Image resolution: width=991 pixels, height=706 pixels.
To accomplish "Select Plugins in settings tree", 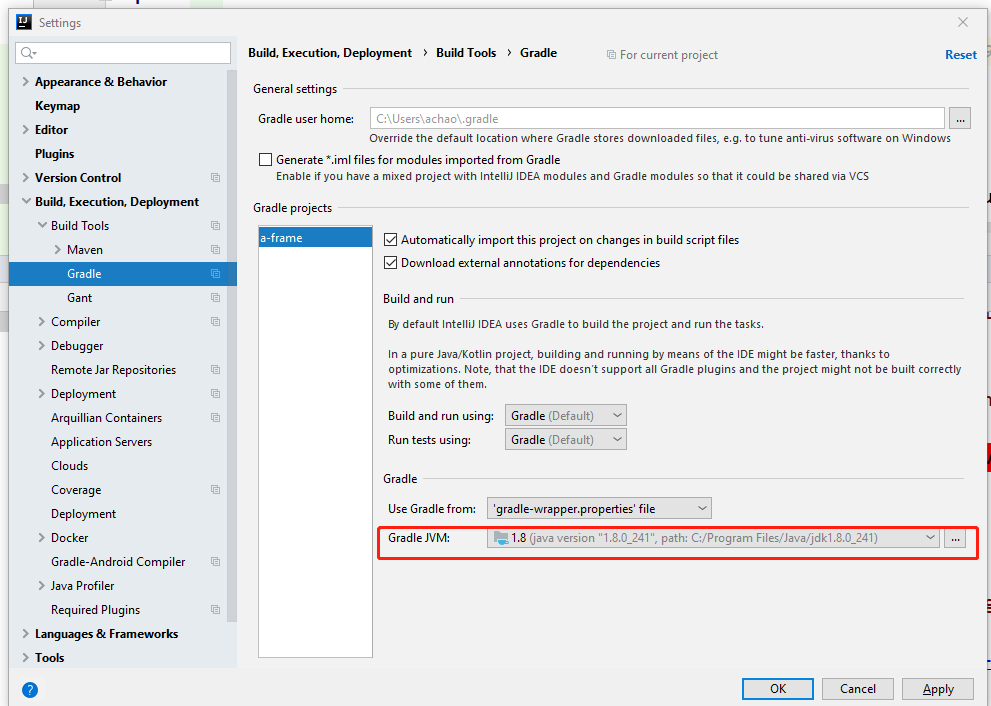I will pyautogui.click(x=54, y=154).
